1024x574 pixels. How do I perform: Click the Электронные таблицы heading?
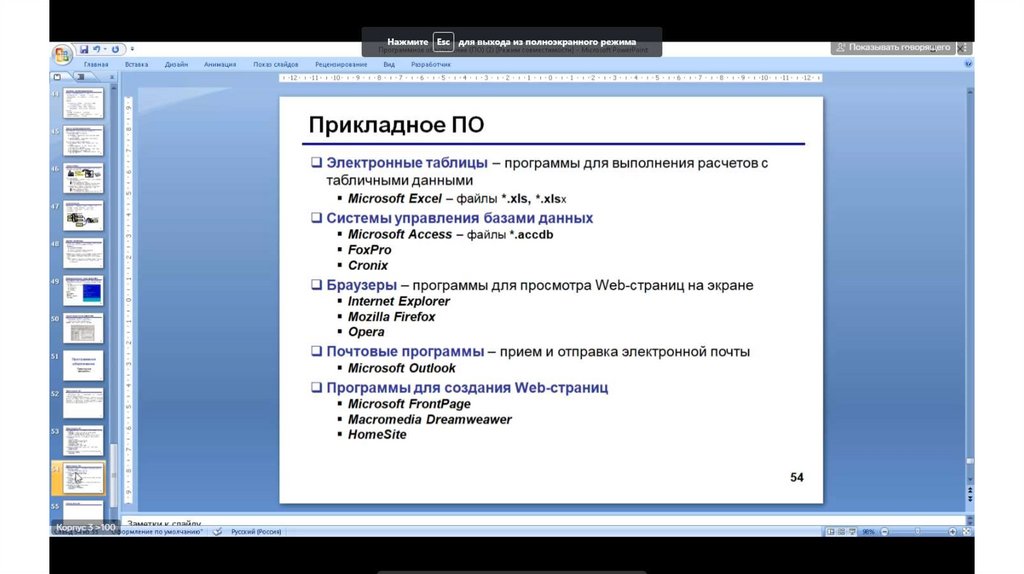tap(407, 163)
